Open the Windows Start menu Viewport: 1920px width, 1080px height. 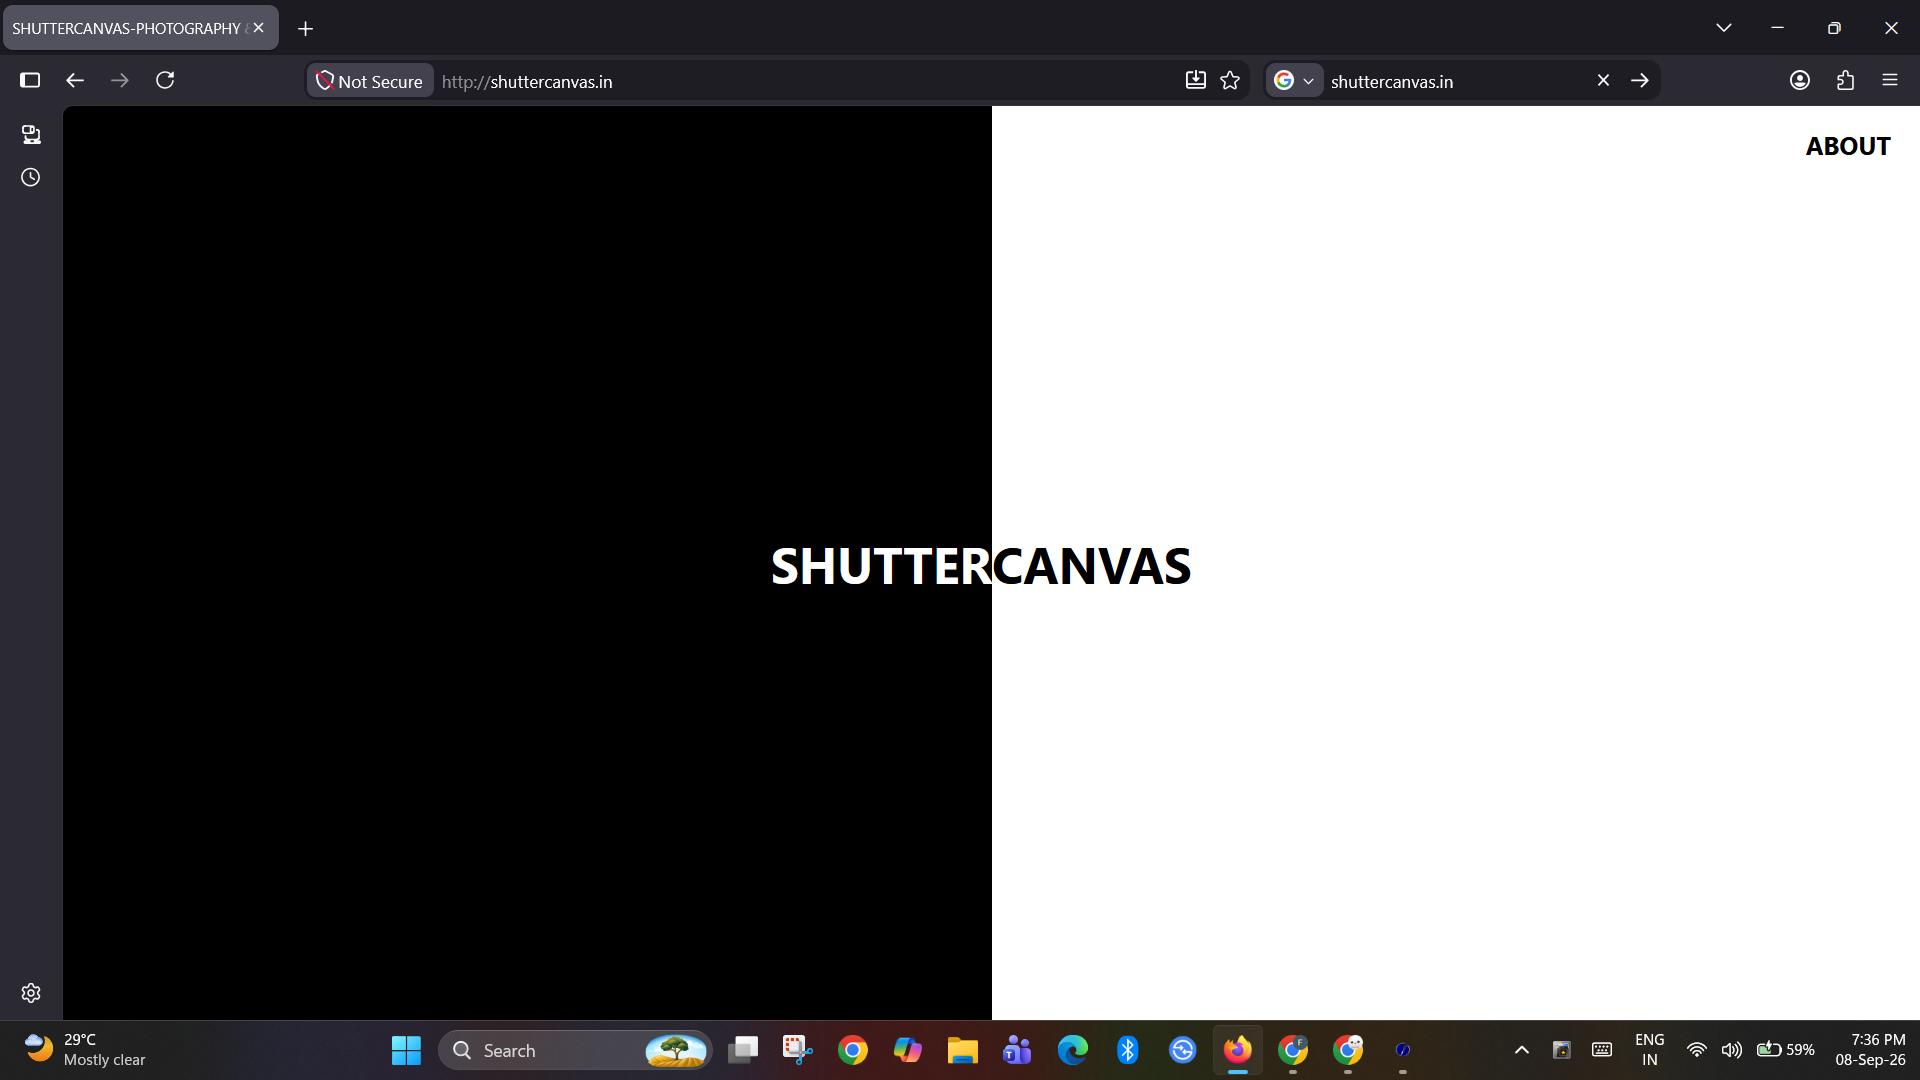tap(406, 1050)
